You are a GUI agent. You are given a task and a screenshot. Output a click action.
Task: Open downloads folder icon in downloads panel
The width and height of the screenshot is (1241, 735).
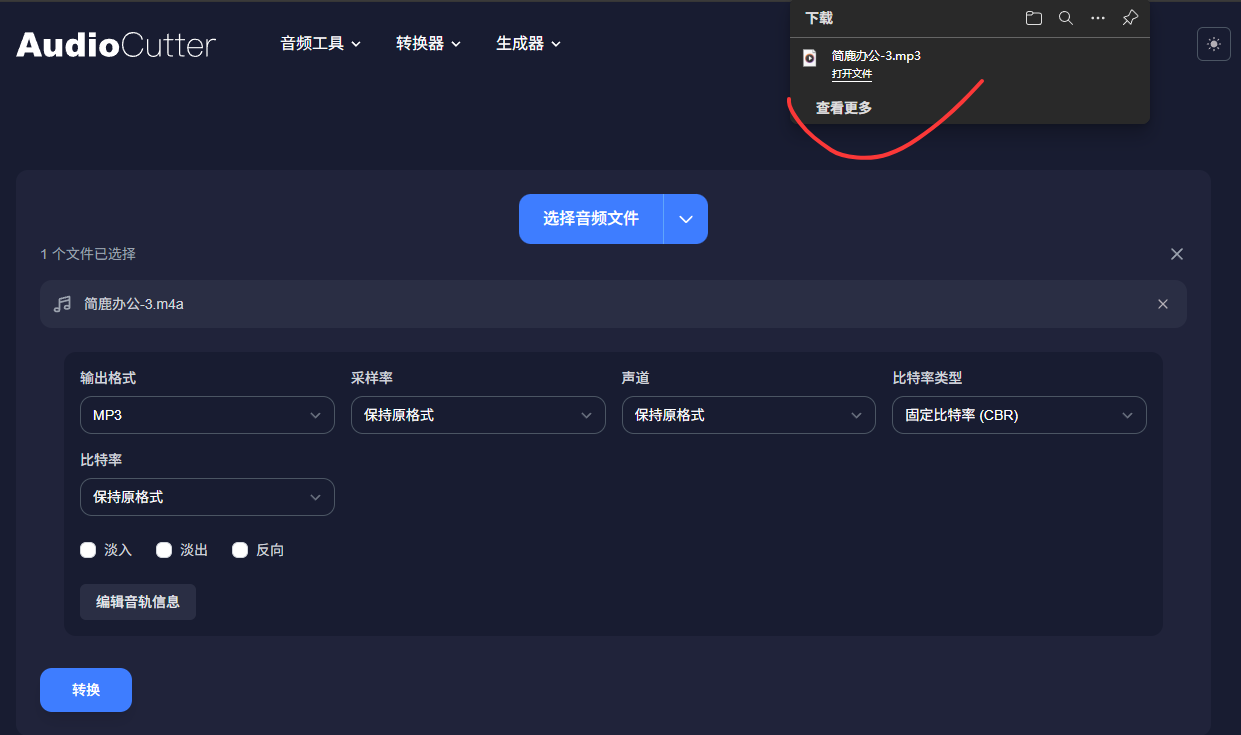(x=1034, y=18)
